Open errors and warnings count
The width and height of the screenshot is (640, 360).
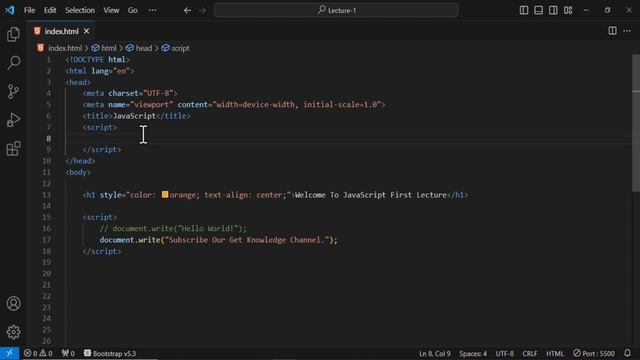pyautogui.click(x=38, y=353)
